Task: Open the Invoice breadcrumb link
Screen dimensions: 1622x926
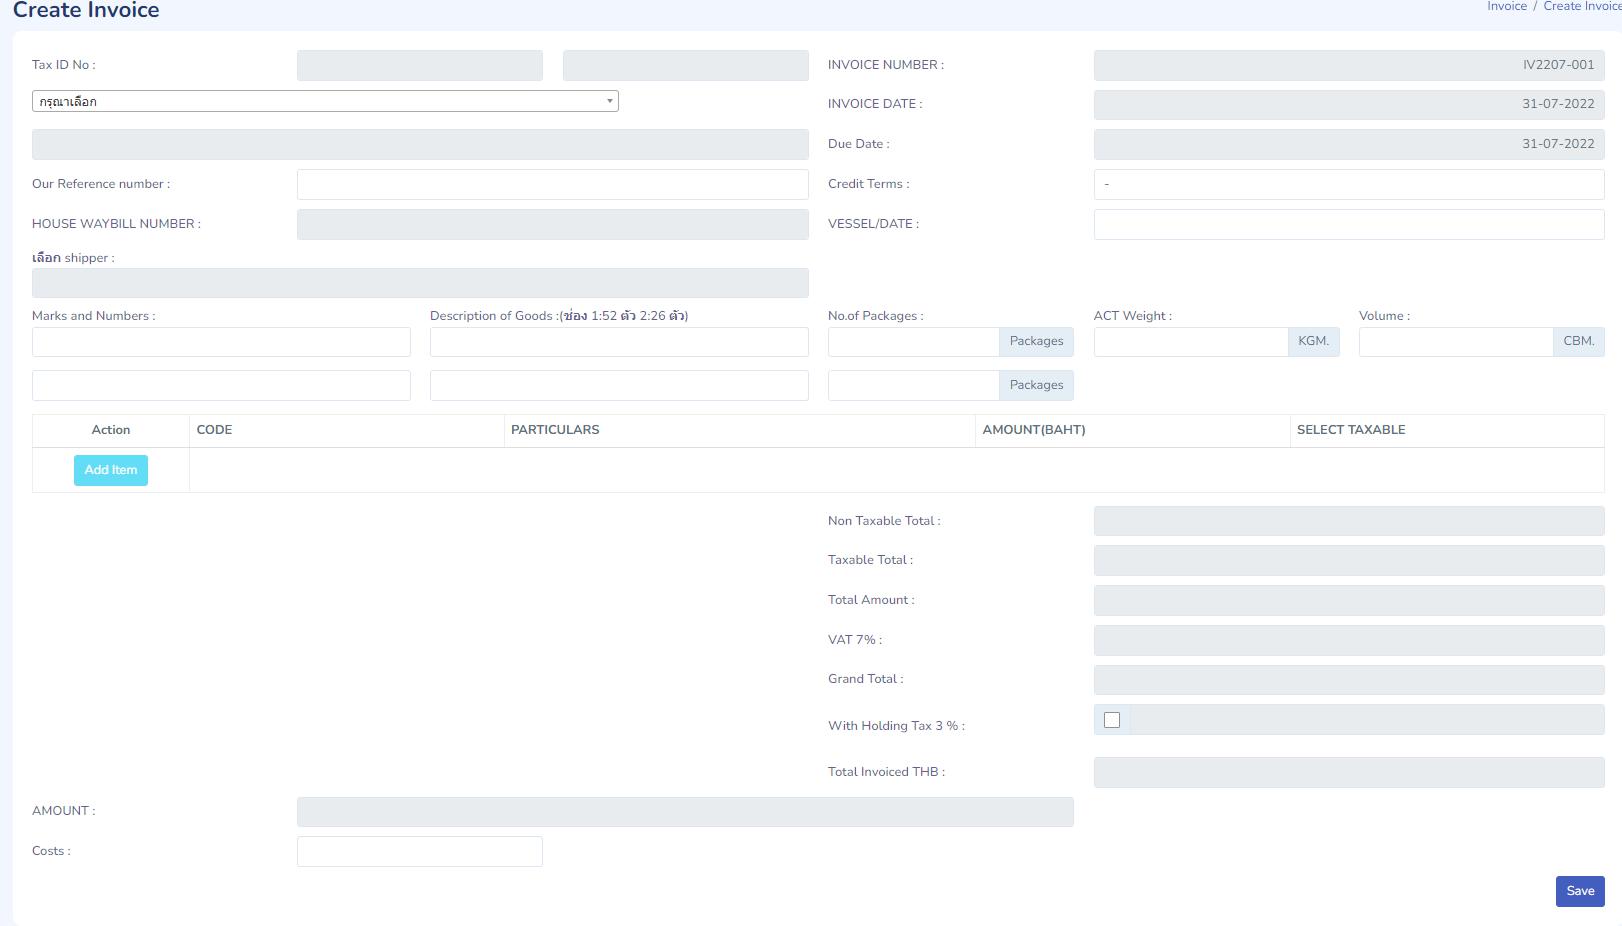Action: point(1506,7)
